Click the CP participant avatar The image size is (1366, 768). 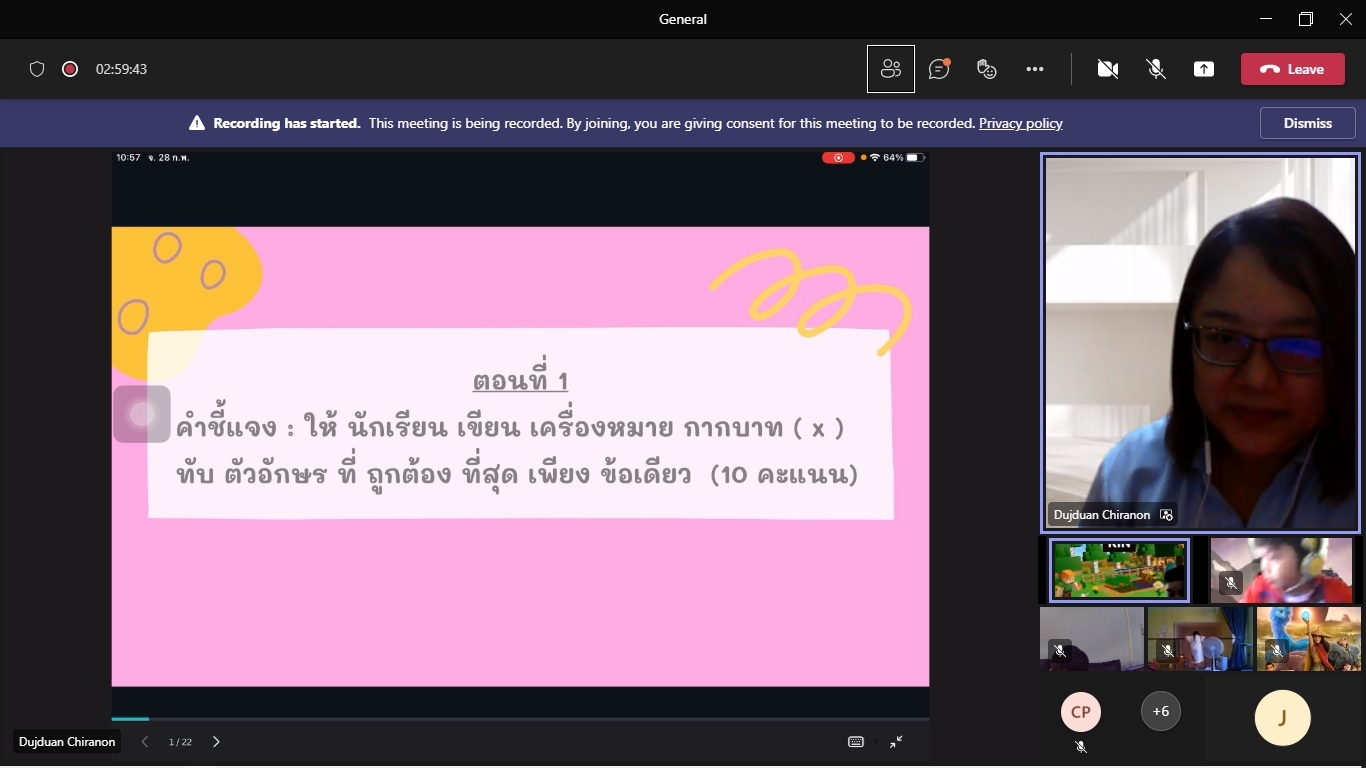1080,712
